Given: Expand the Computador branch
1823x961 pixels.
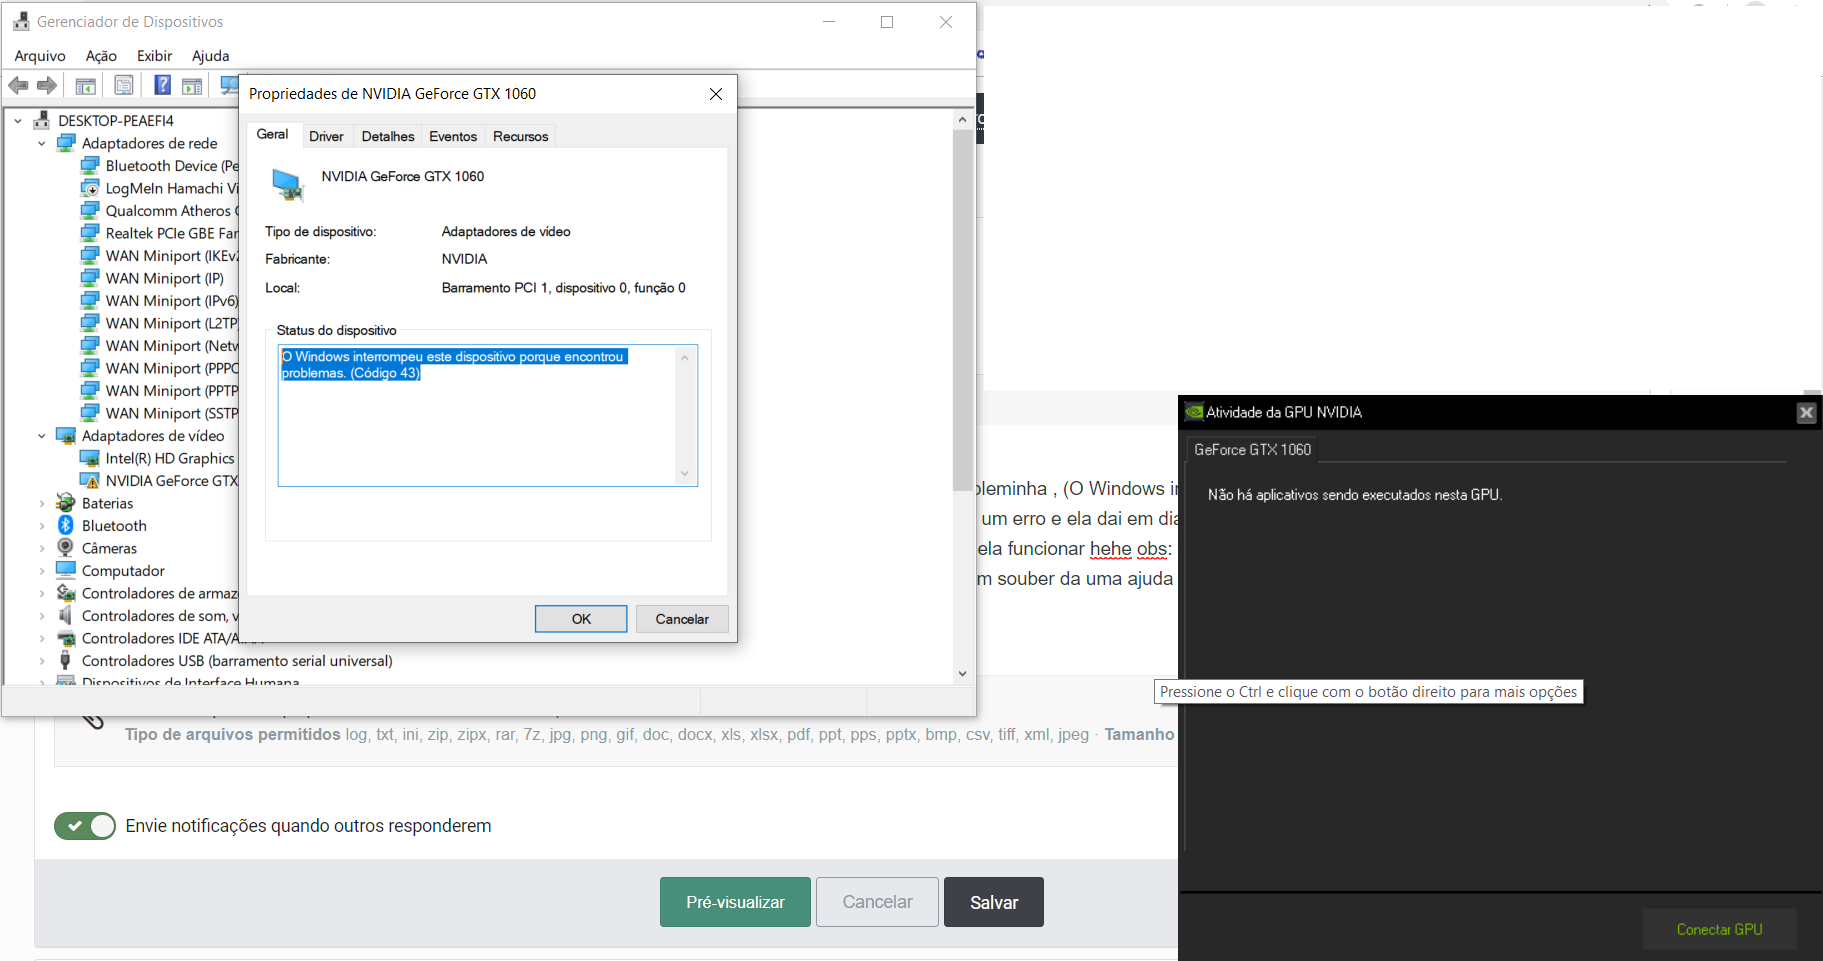Looking at the screenshot, I should (42, 571).
